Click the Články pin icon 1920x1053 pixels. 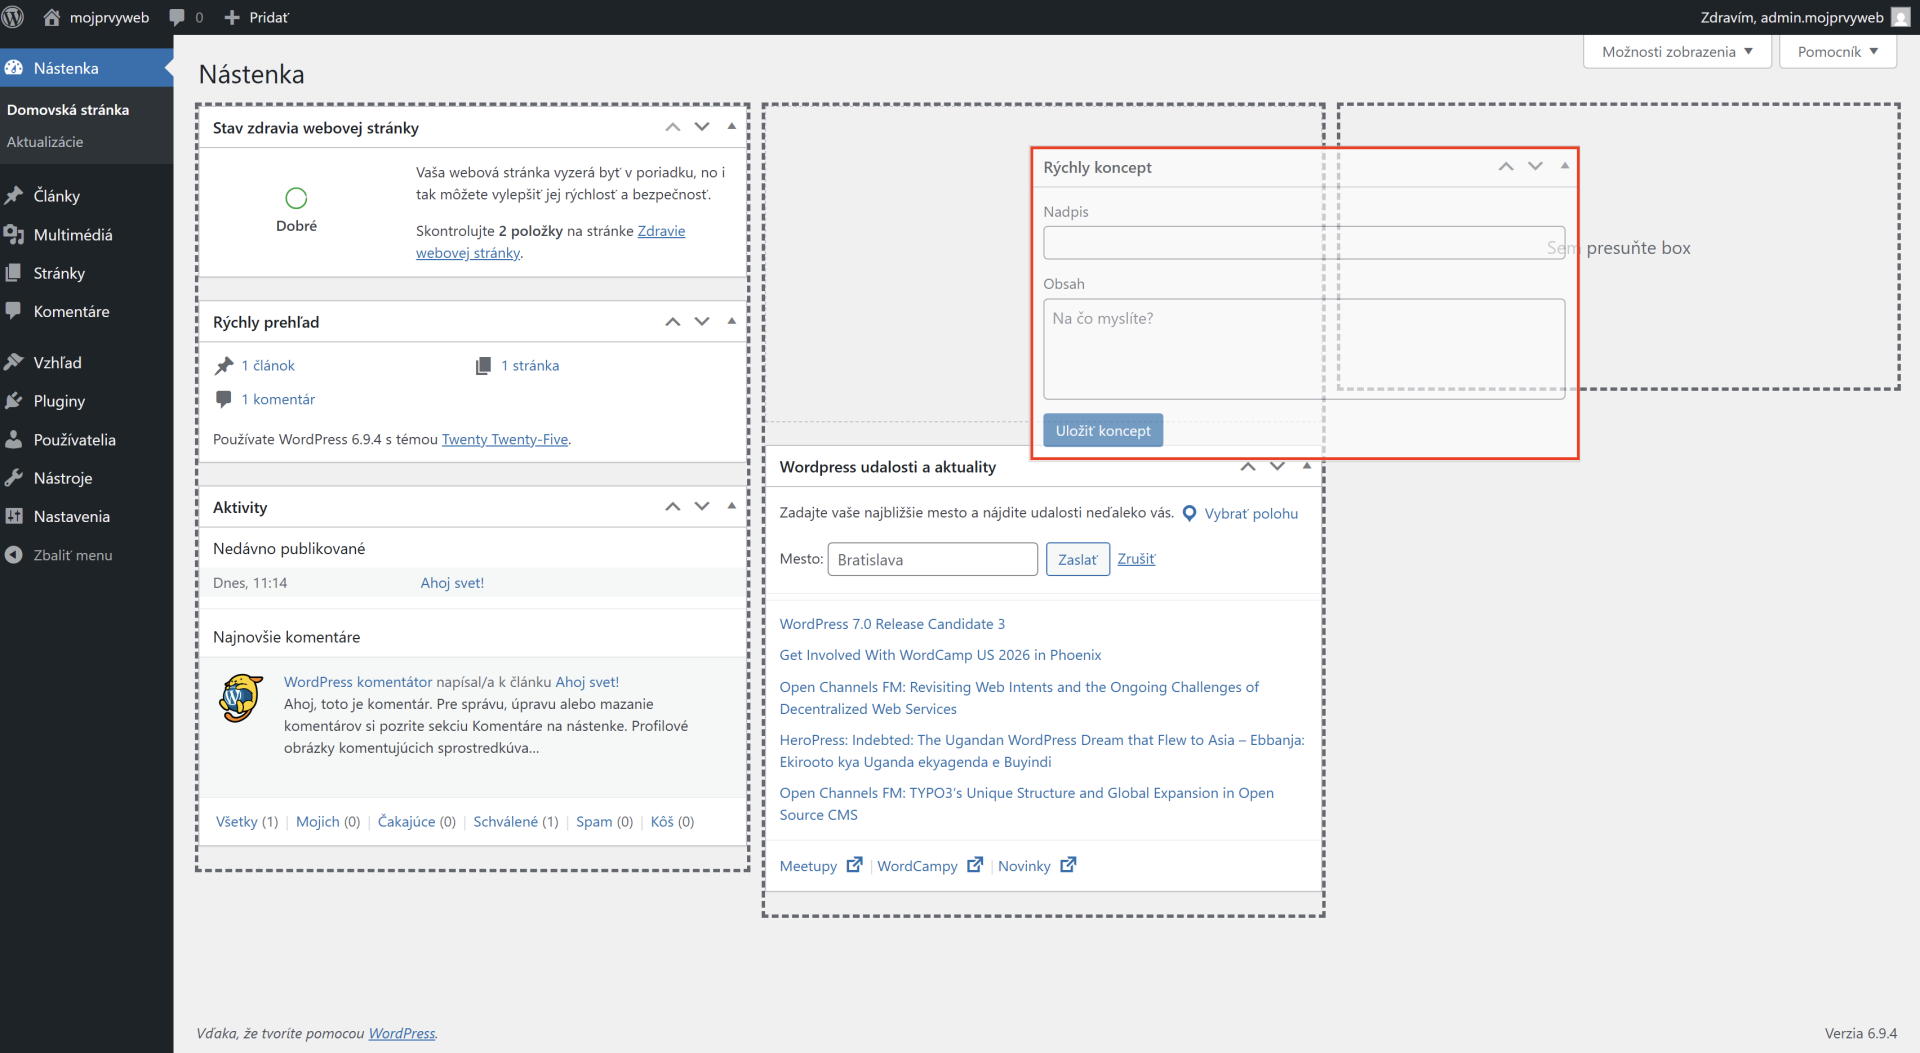point(14,196)
